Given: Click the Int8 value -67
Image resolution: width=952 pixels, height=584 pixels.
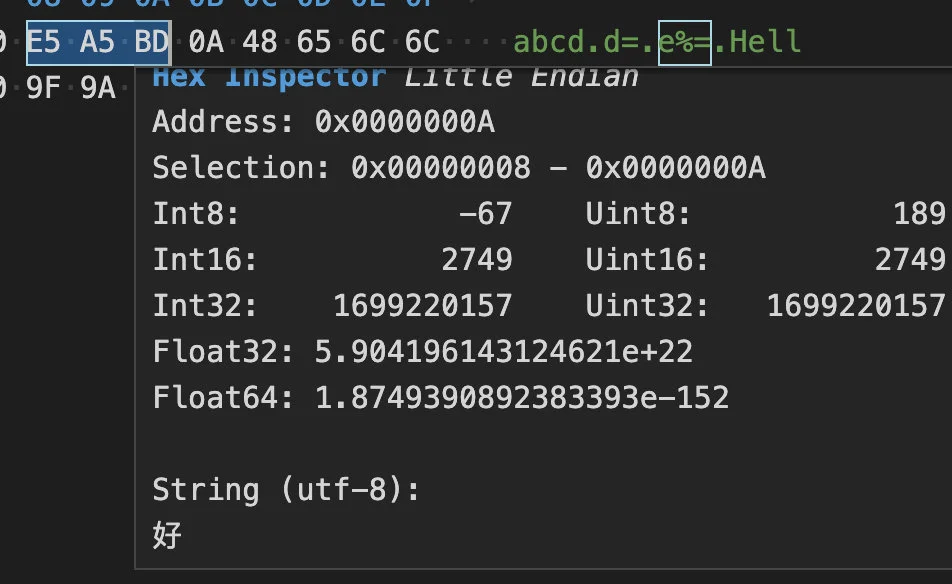Looking at the screenshot, I should click(x=486, y=213).
